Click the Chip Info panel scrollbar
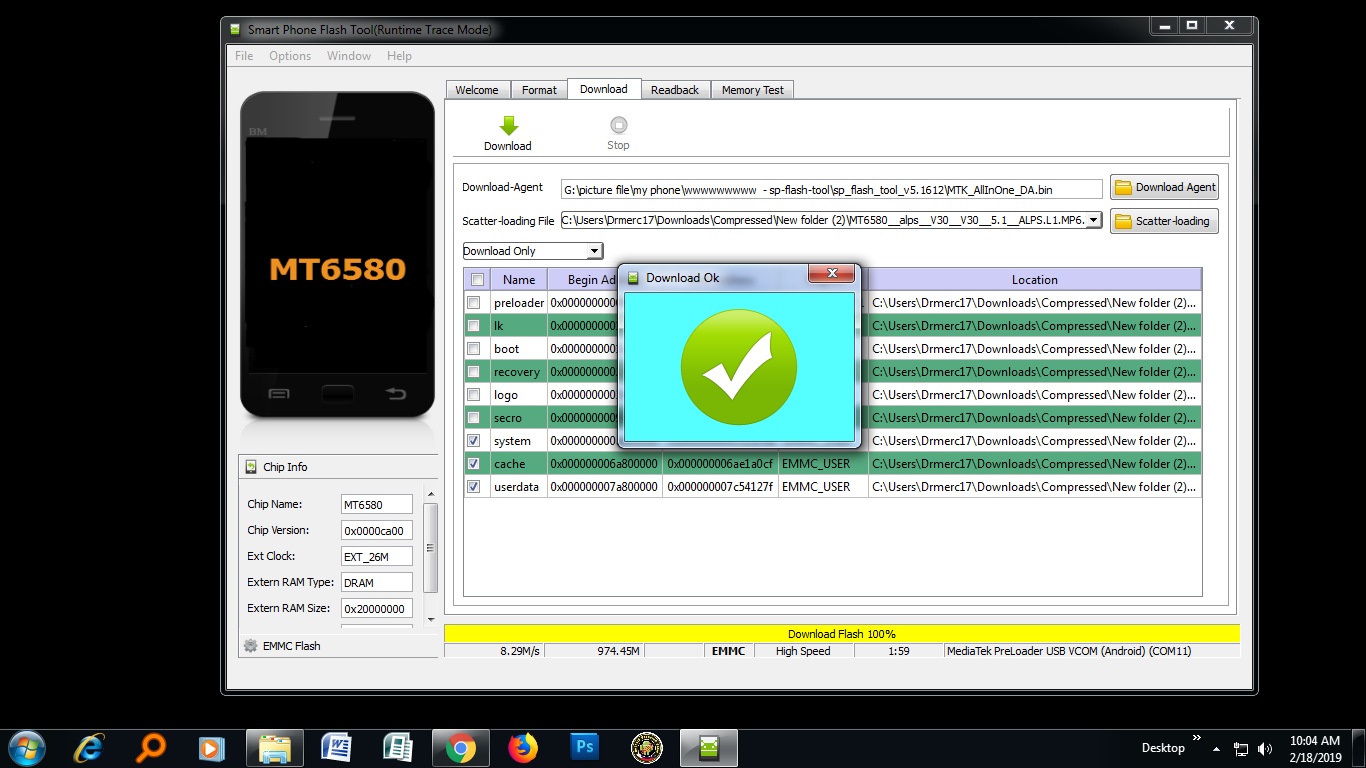The height and width of the screenshot is (768, 1366). click(431, 548)
